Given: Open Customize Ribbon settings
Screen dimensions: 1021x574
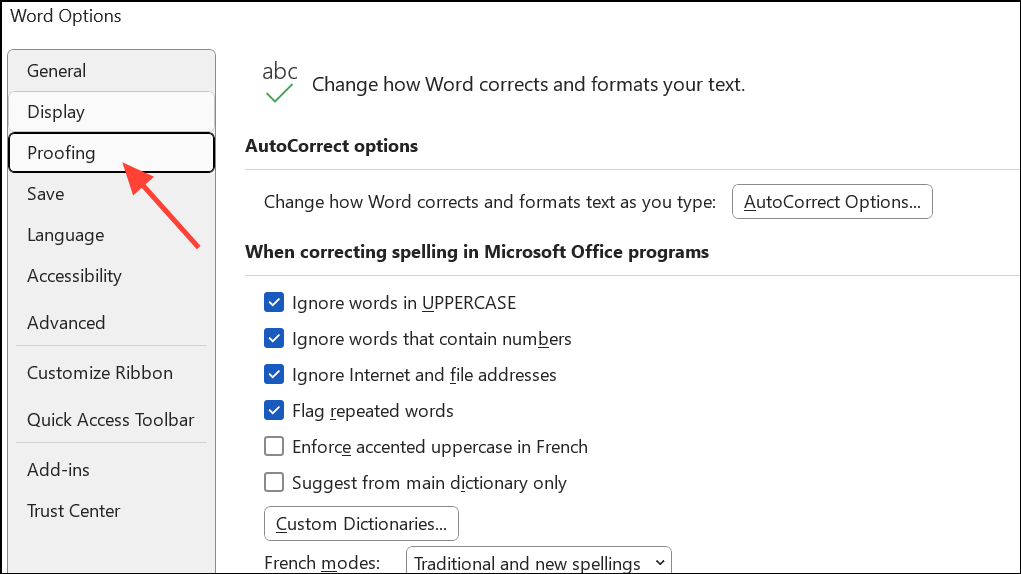Looking at the screenshot, I should tap(100, 373).
